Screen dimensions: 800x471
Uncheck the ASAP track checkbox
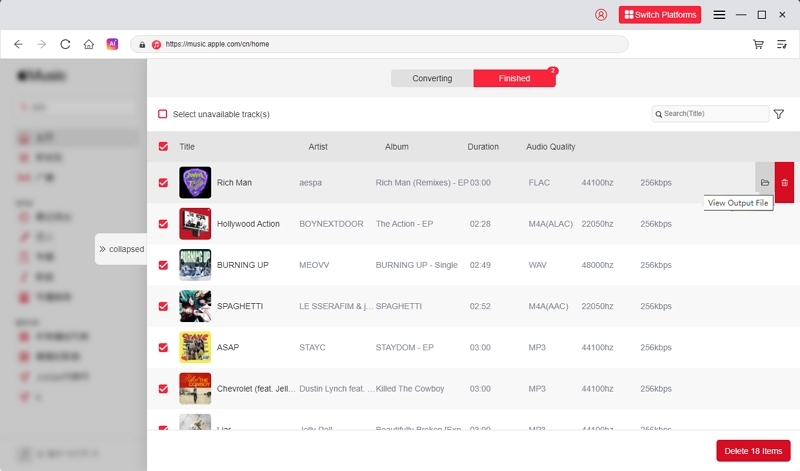tap(163, 348)
